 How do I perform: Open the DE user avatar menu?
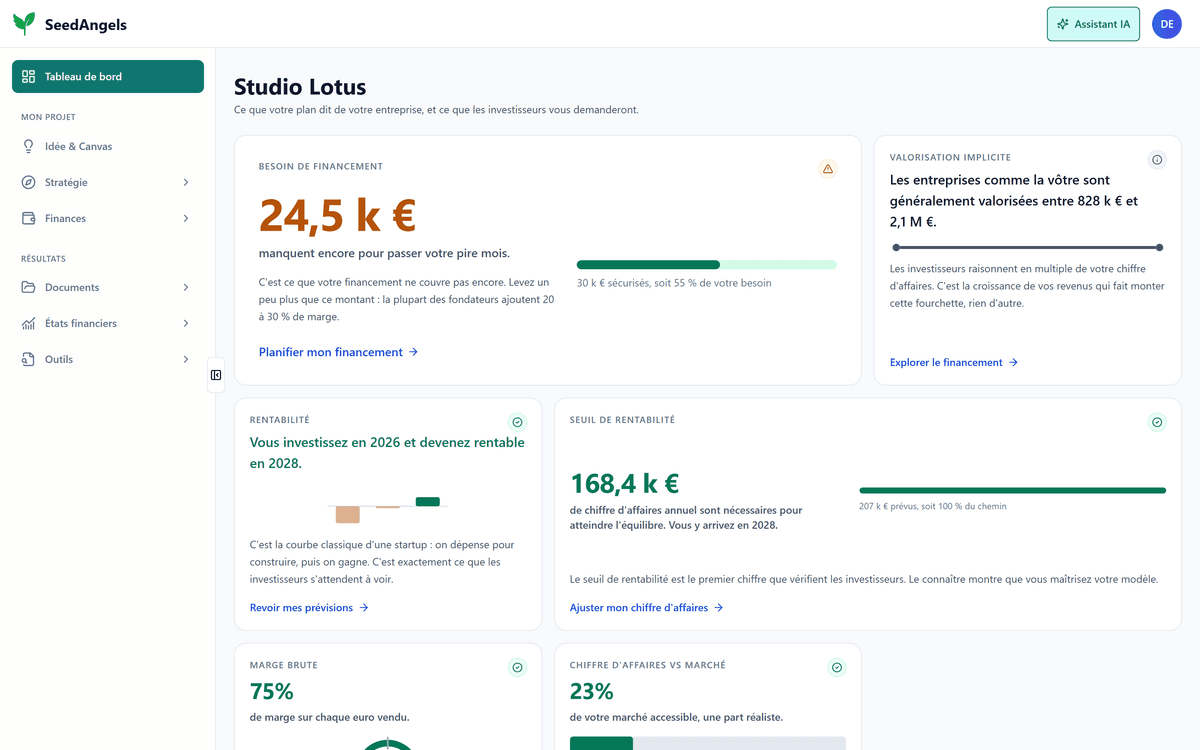(x=1167, y=24)
